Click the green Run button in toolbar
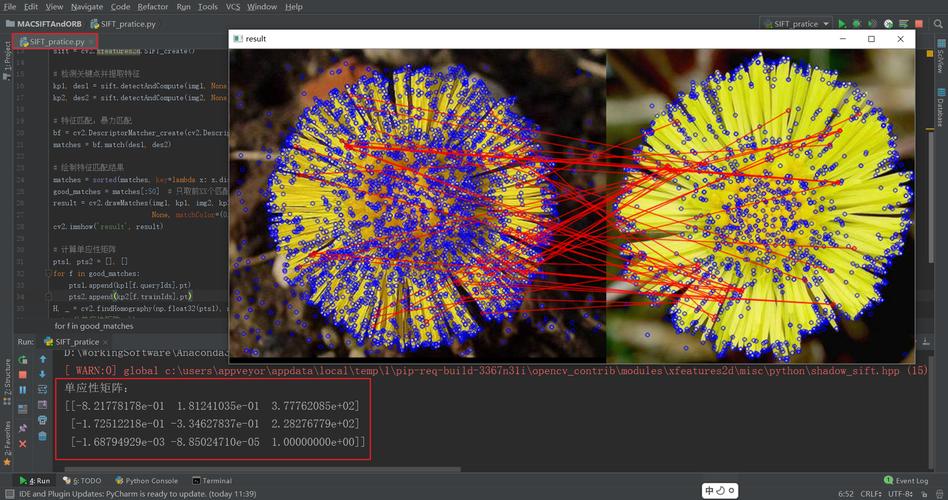The width and height of the screenshot is (948, 500). click(842, 23)
